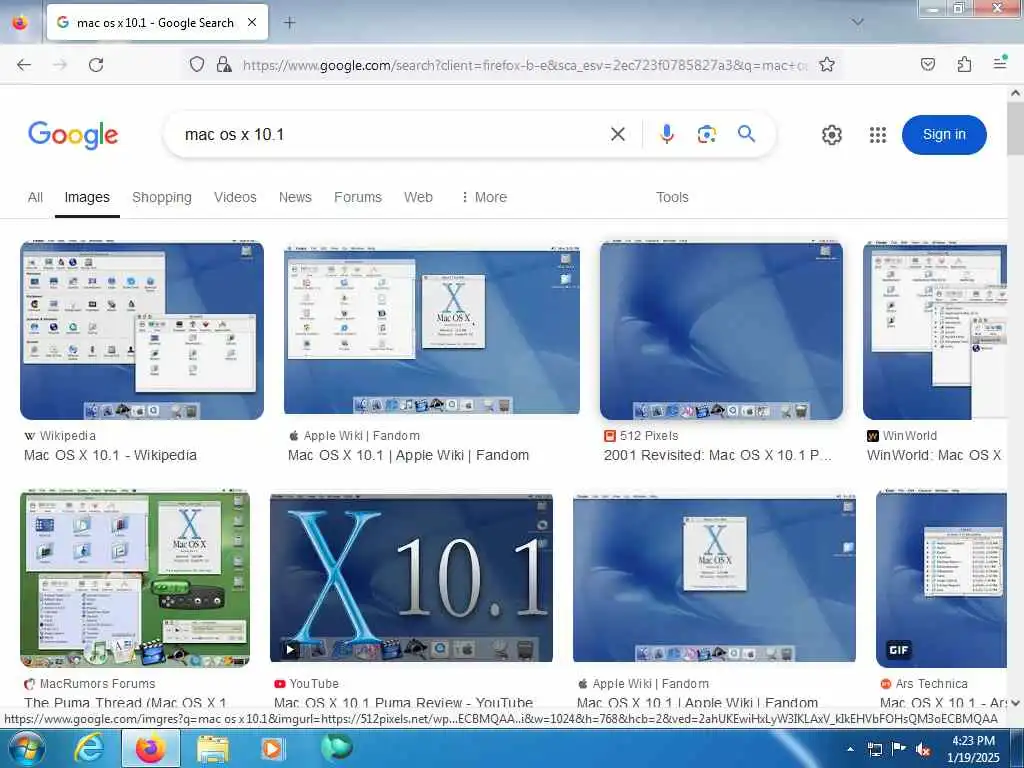The width and height of the screenshot is (1024, 768).
Task: Click 'Mac OS X 10.1 - Wikipedia' link
Action: (110, 455)
